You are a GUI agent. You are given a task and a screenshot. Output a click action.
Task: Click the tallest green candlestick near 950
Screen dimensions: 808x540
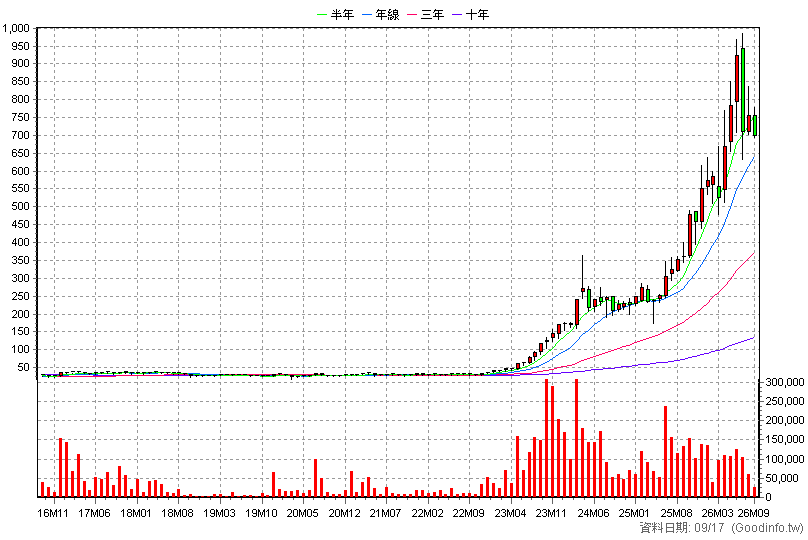click(x=743, y=90)
